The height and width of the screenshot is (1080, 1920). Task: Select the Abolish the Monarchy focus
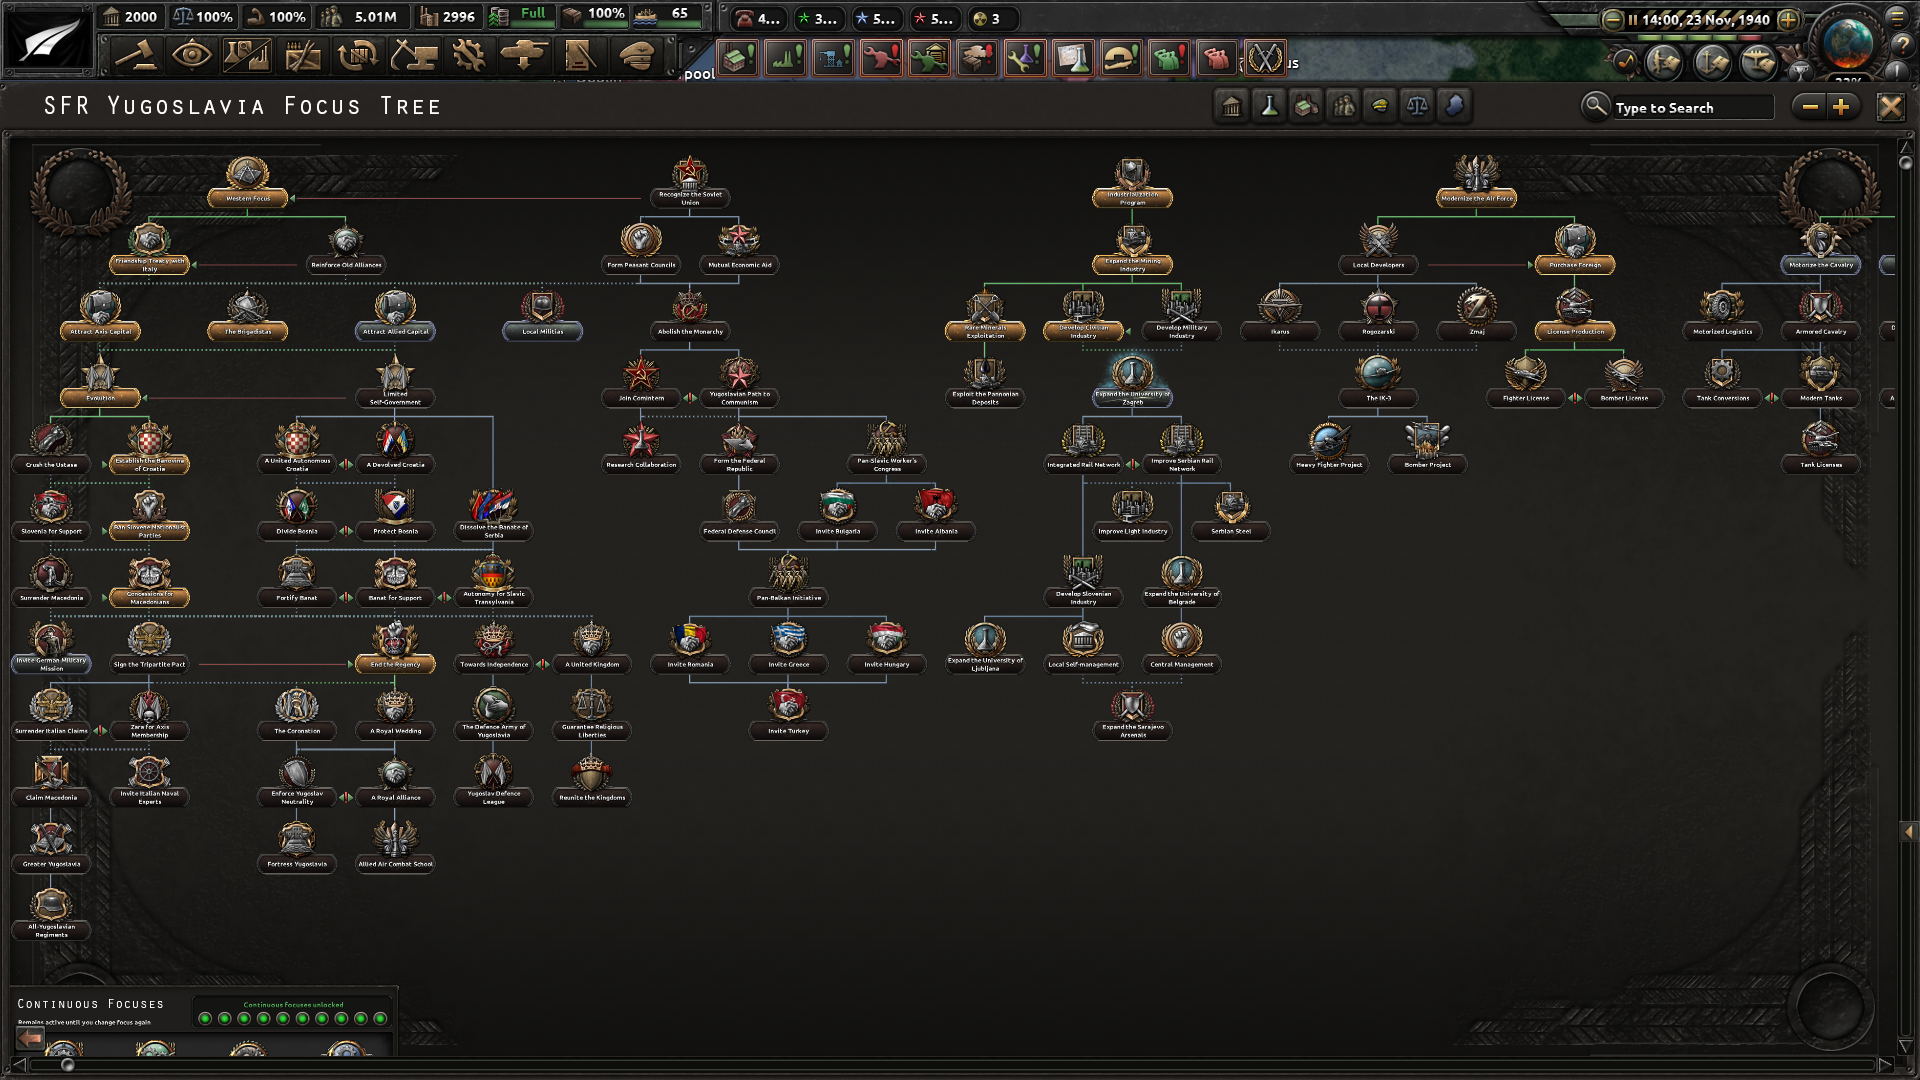690,315
